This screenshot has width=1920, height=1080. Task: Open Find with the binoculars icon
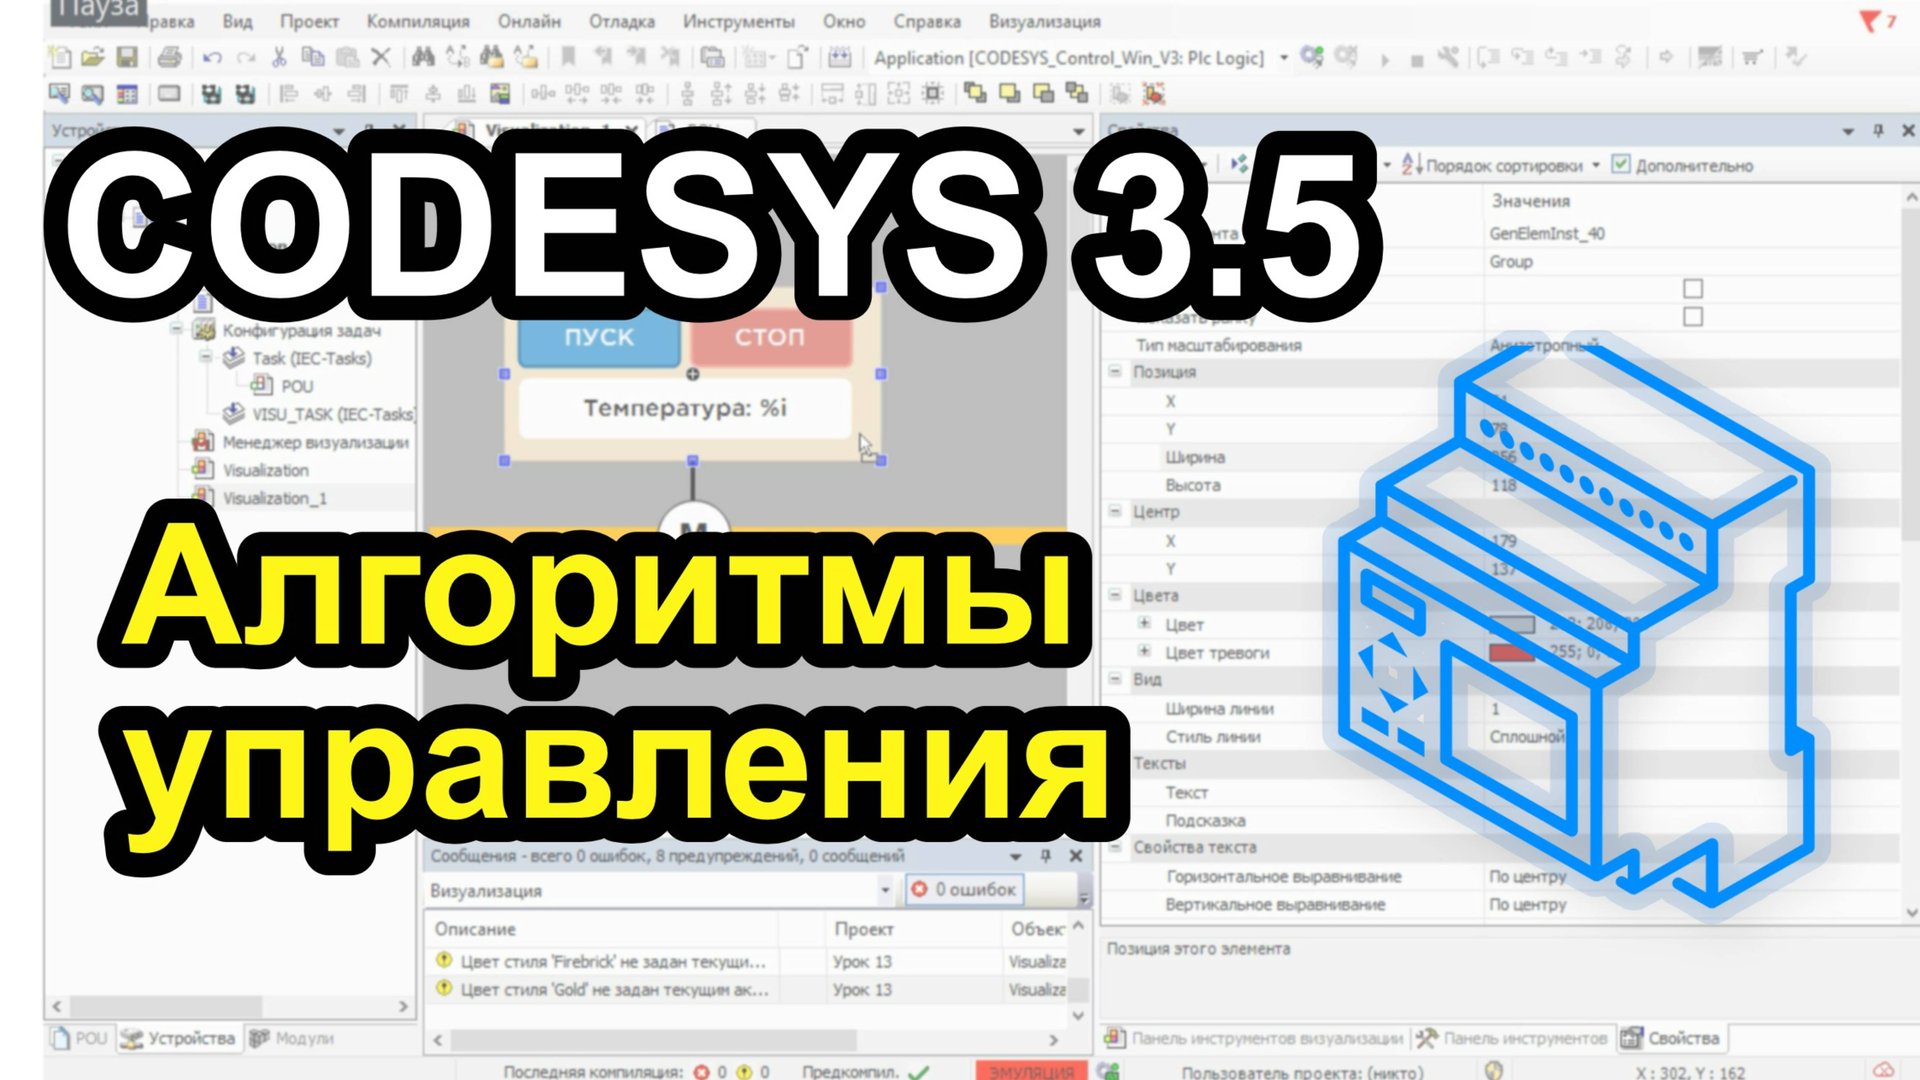coord(423,58)
